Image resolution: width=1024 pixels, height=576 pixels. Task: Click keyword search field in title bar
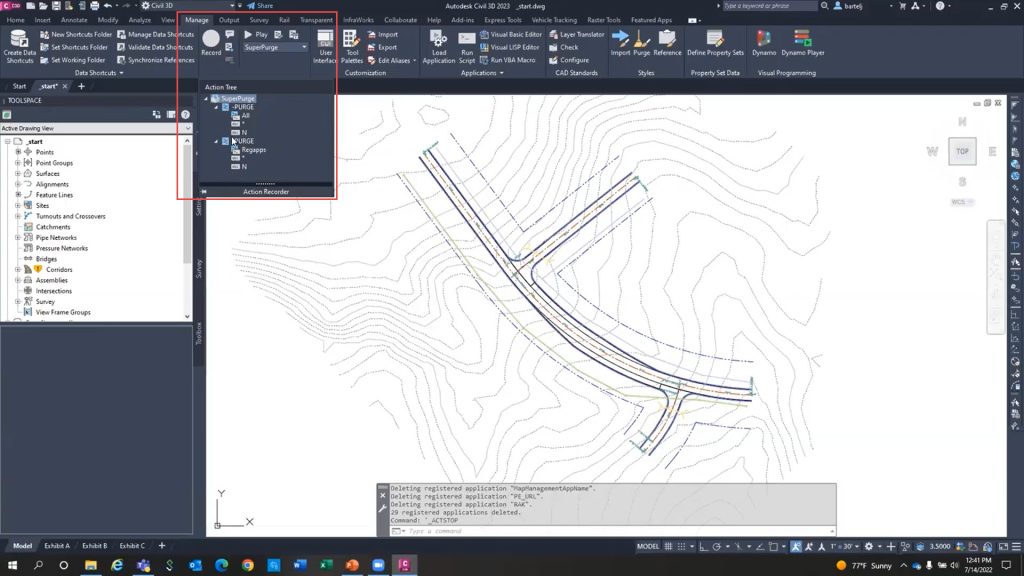(769, 6)
